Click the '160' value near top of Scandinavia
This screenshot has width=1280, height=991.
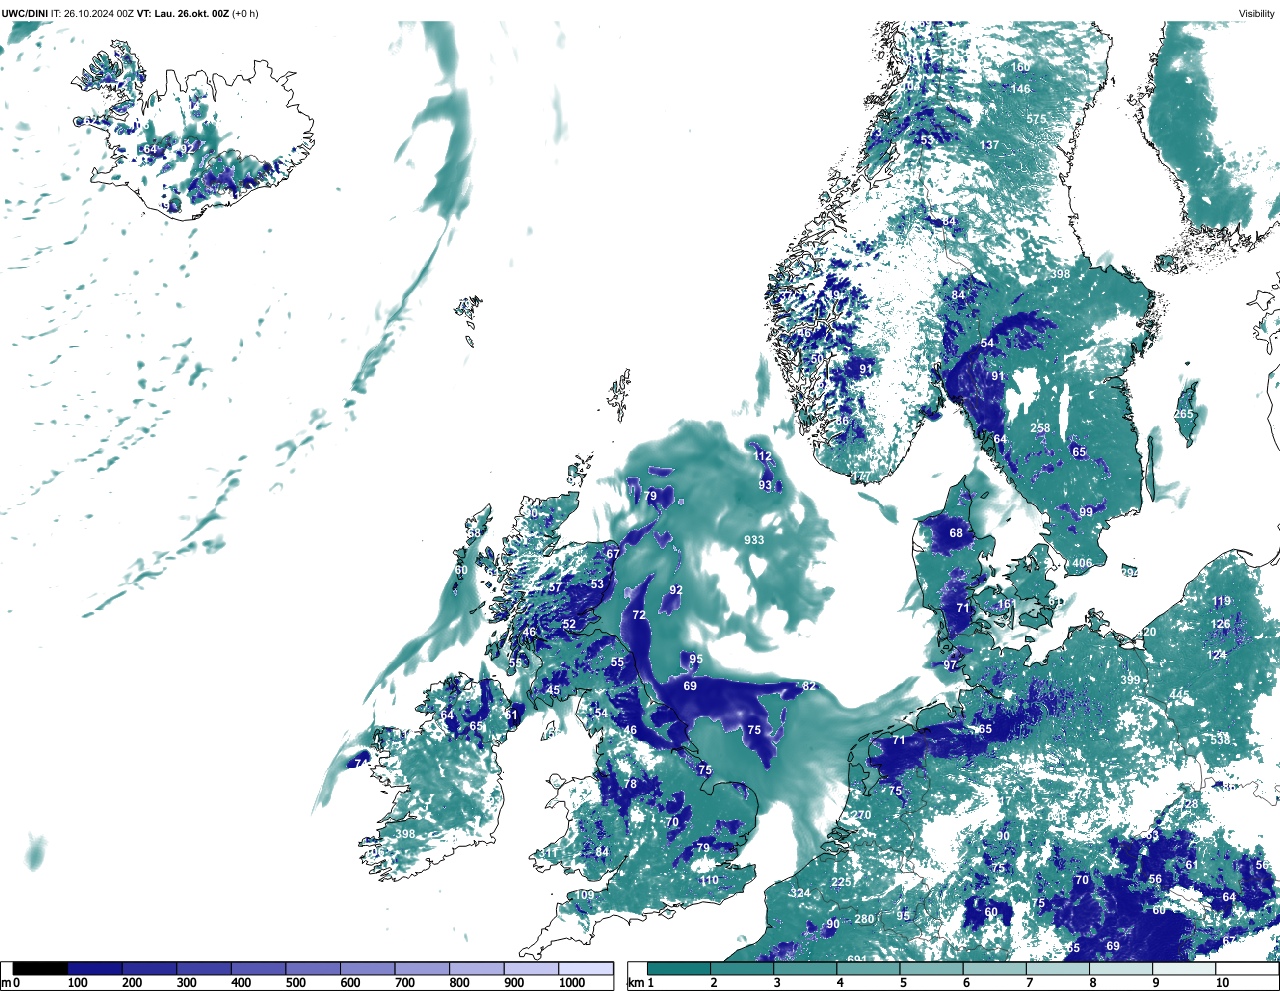tap(1020, 67)
